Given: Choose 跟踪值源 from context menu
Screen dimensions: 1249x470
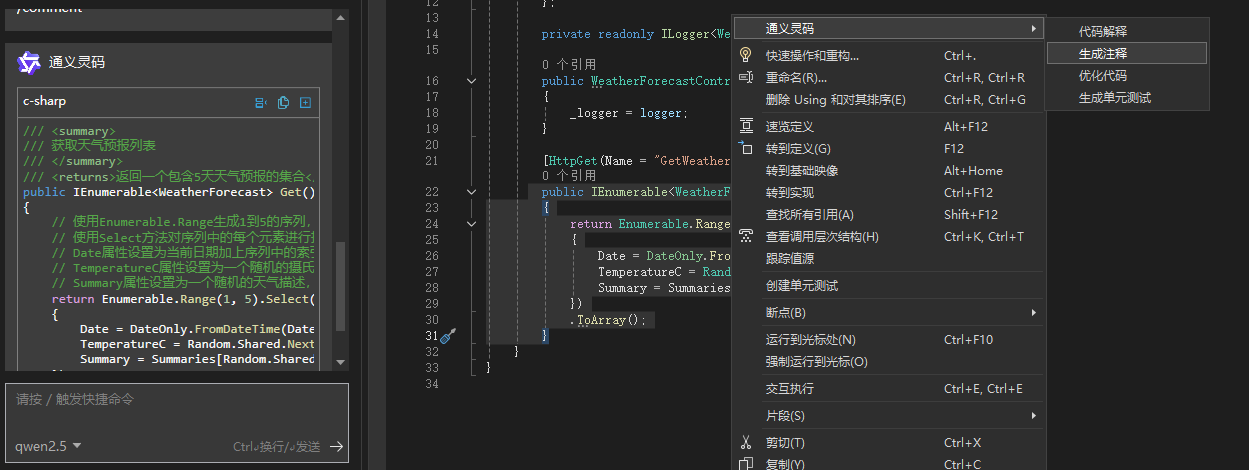Looking at the screenshot, I should click(x=888, y=258).
